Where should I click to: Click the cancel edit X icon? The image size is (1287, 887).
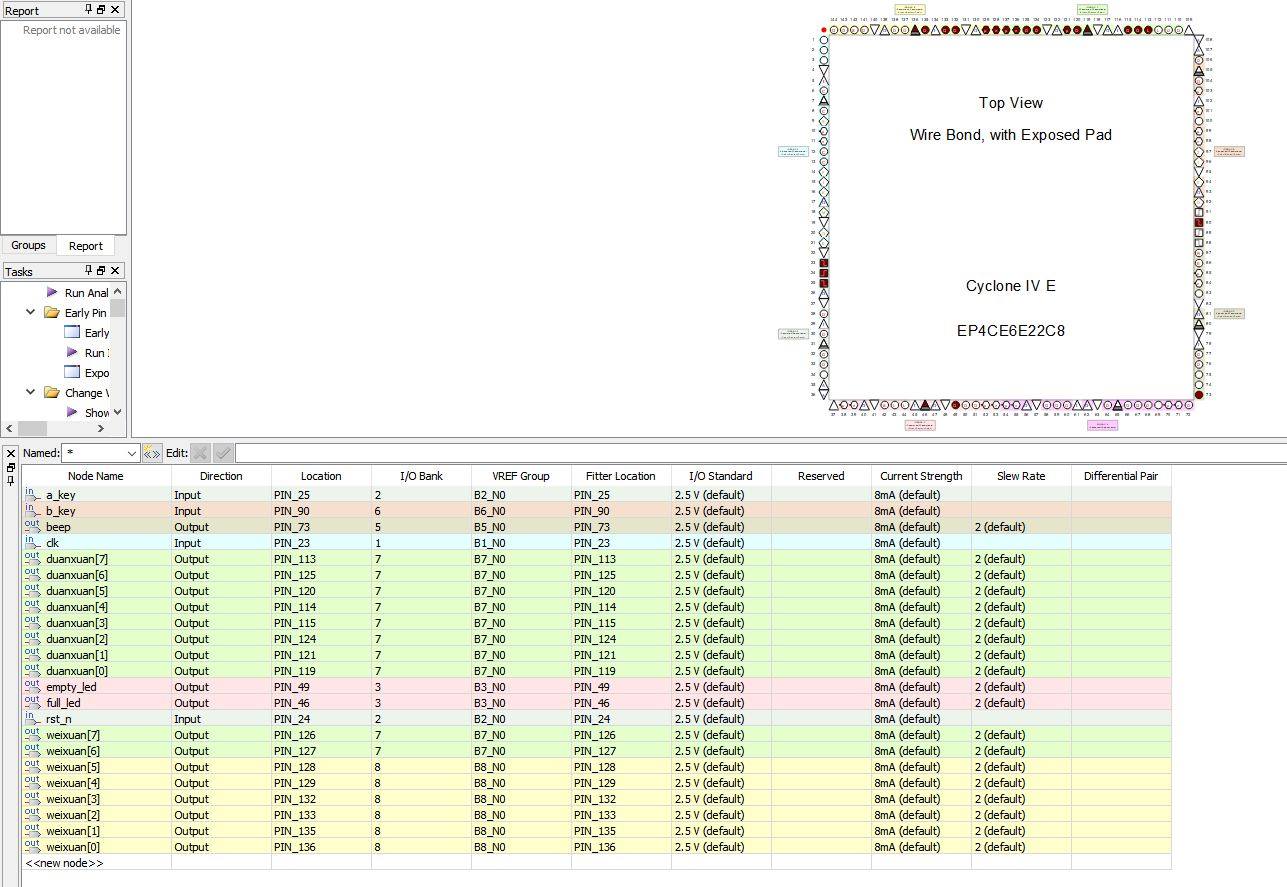coord(200,453)
